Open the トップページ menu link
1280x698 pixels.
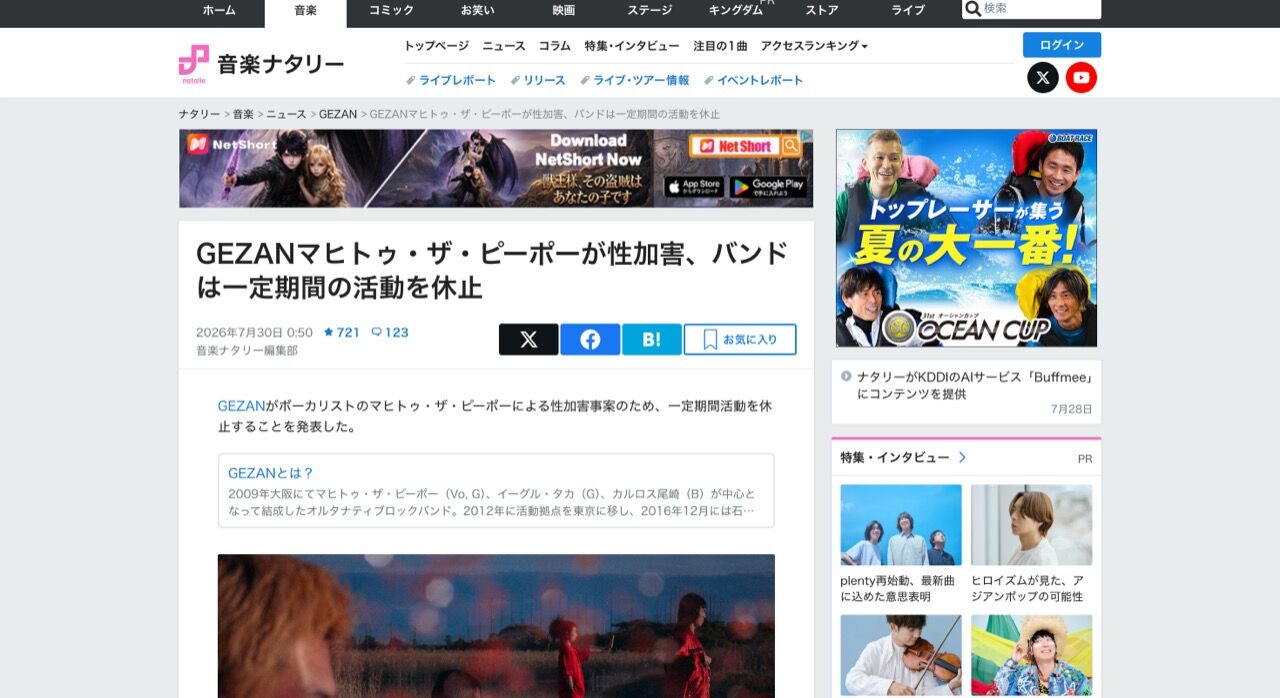[x=436, y=46]
